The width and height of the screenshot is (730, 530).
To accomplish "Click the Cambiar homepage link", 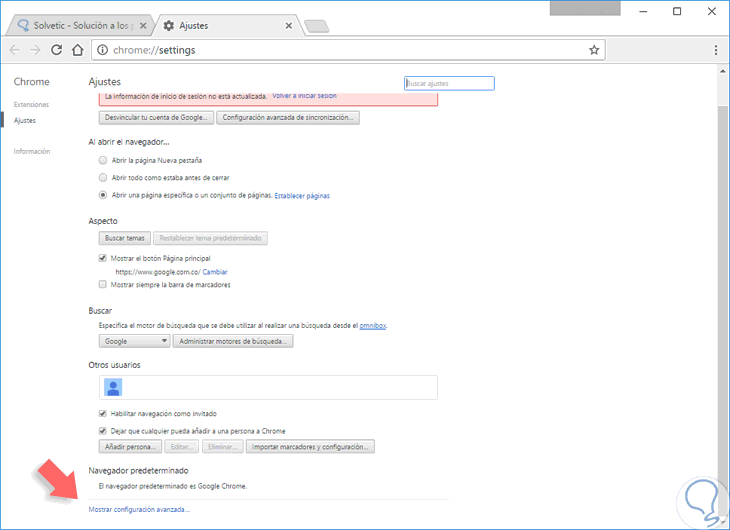I will (215, 272).
